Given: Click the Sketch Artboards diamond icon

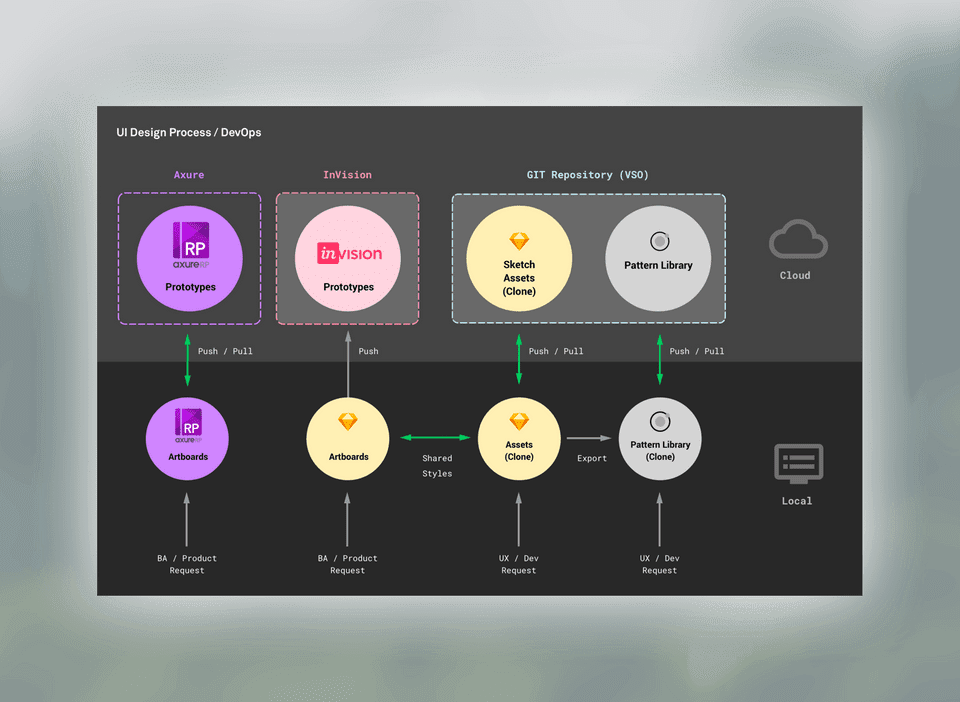Looking at the screenshot, I should pyautogui.click(x=347, y=438).
